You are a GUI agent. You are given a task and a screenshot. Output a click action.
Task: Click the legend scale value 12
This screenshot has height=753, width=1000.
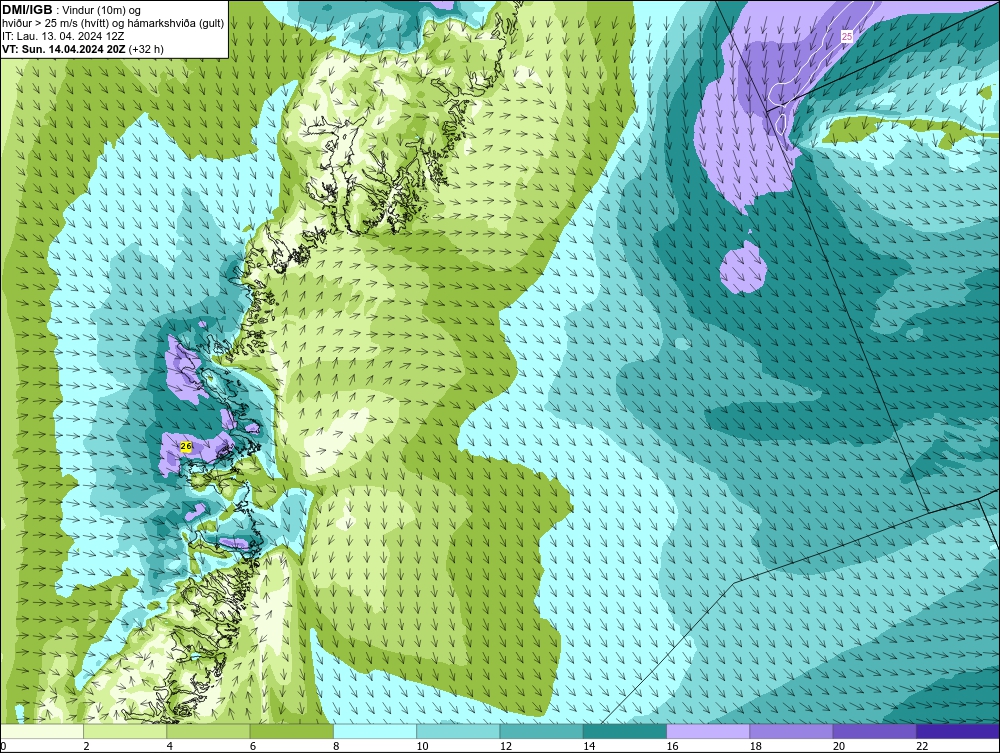click(x=506, y=746)
